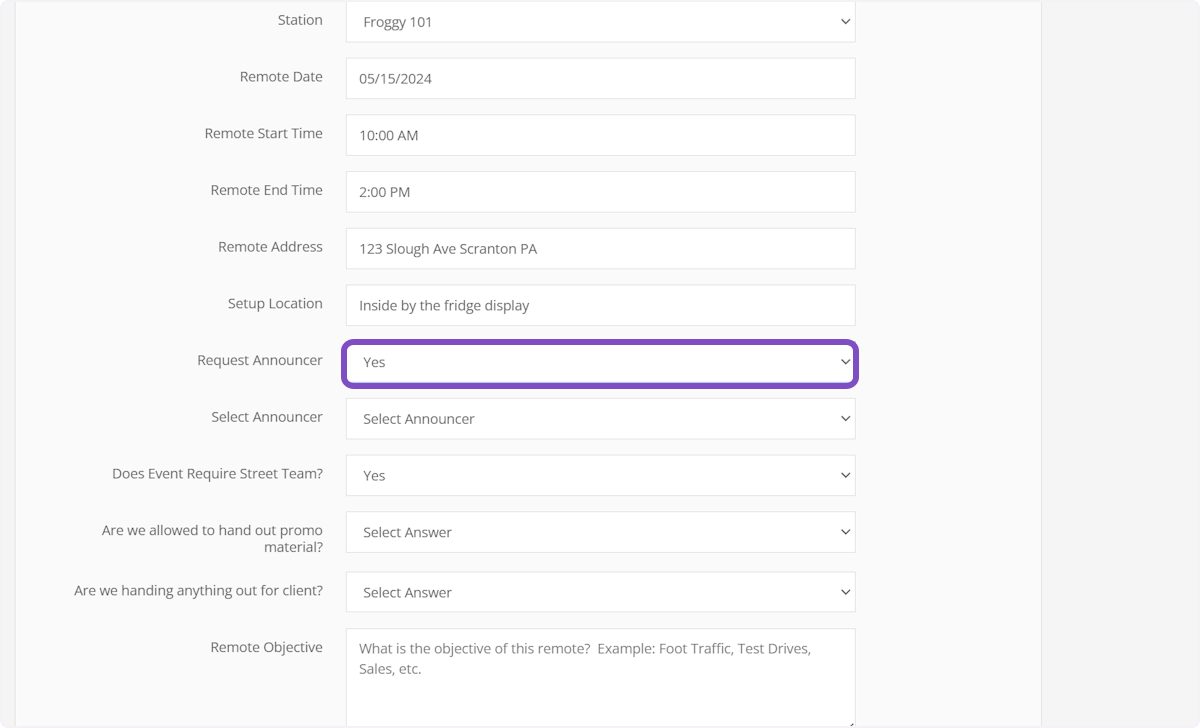Click the 'Remote Date' label
Image resolution: width=1200 pixels, height=728 pixels.
(281, 77)
